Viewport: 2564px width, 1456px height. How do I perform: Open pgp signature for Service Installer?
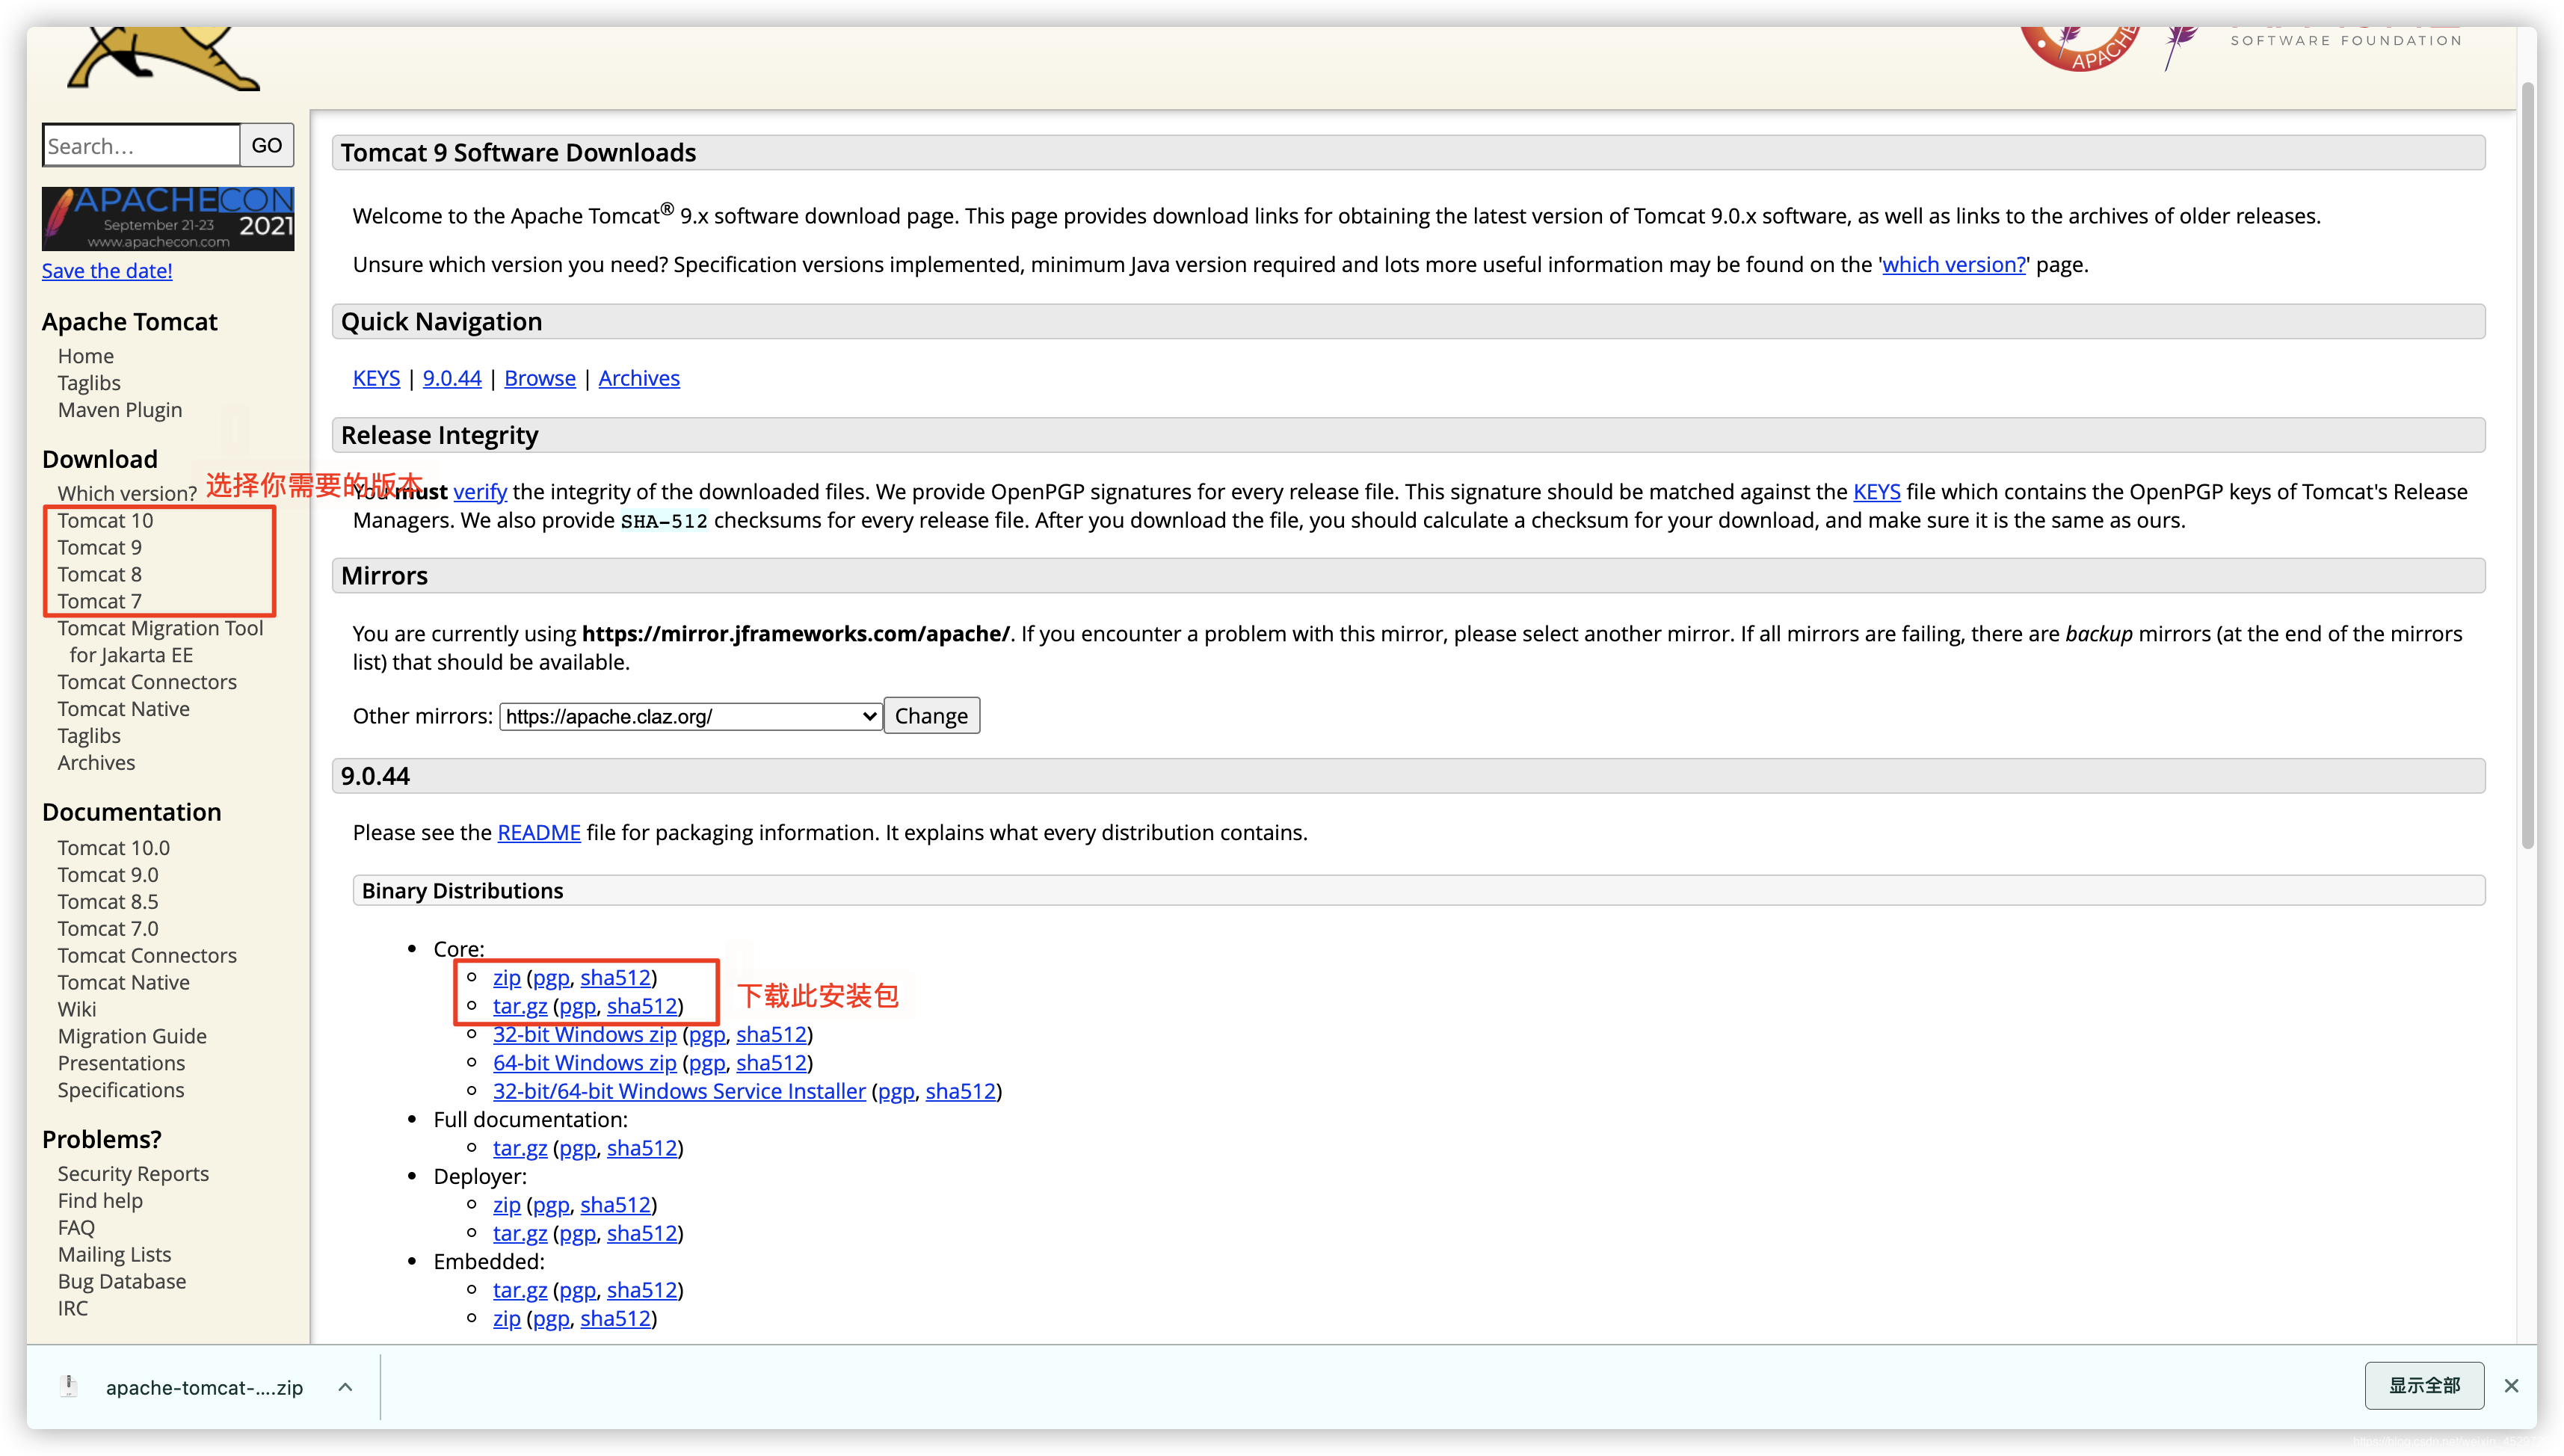(896, 1092)
